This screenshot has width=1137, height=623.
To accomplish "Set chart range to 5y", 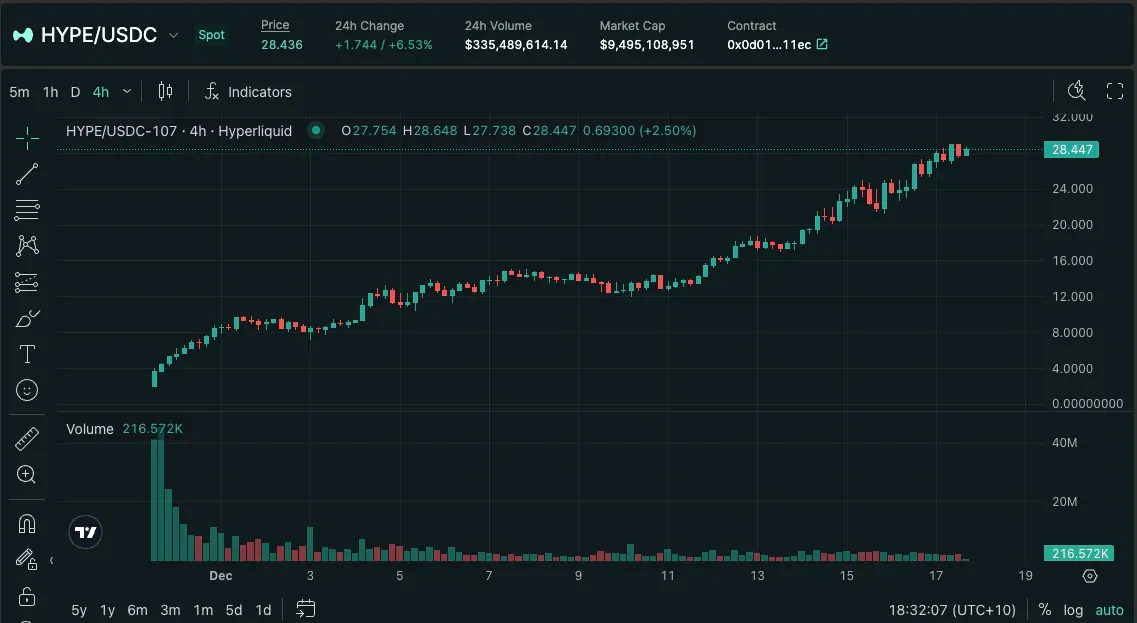I will pyautogui.click(x=78, y=610).
